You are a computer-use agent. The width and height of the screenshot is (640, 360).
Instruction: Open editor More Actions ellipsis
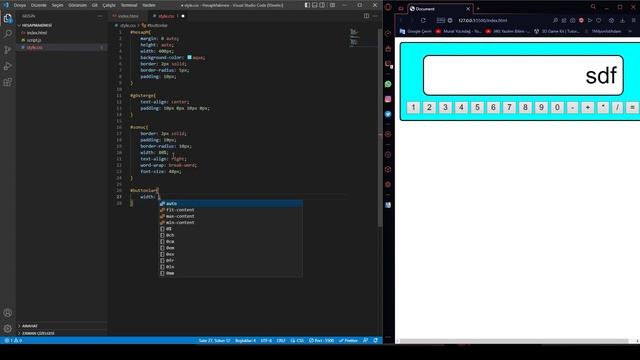pyautogui.click(x=375, y=16)
